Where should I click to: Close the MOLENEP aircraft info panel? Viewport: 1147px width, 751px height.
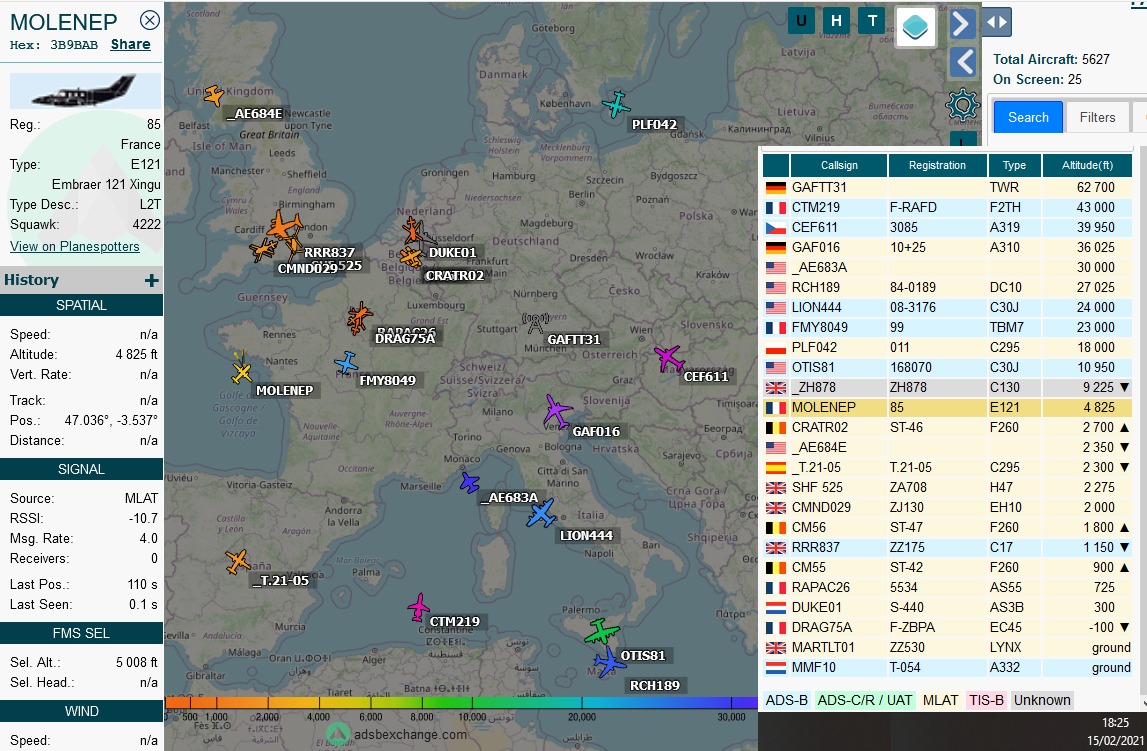pos(149,20)
